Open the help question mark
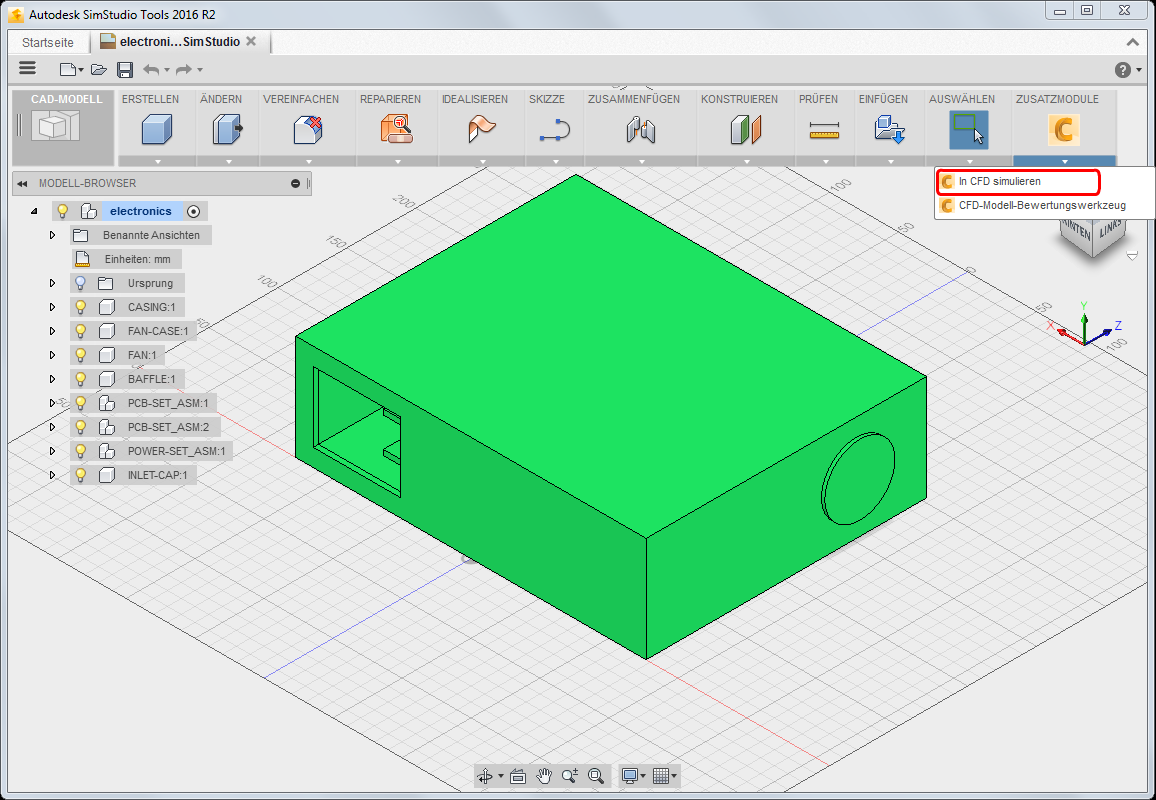 pyautogui.click(x=1122, y=69)
